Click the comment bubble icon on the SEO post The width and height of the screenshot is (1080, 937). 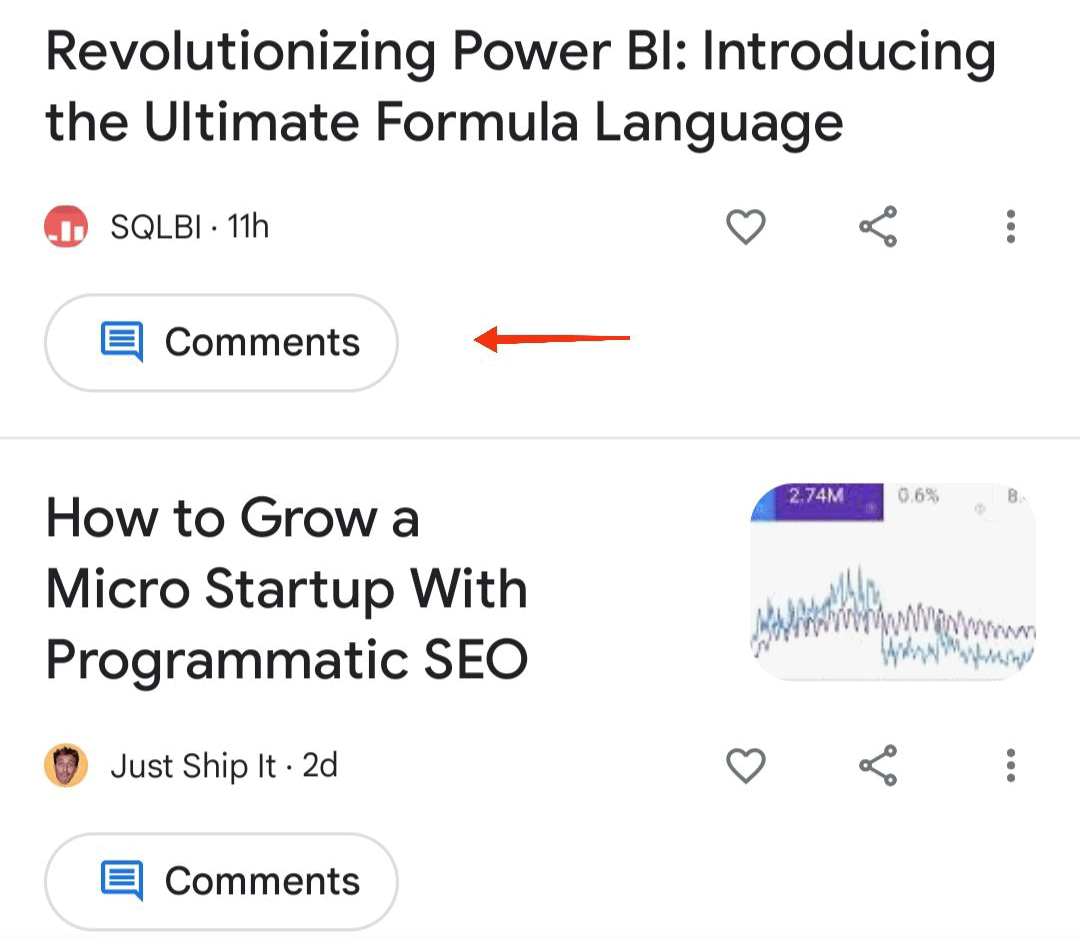[120, 881]
